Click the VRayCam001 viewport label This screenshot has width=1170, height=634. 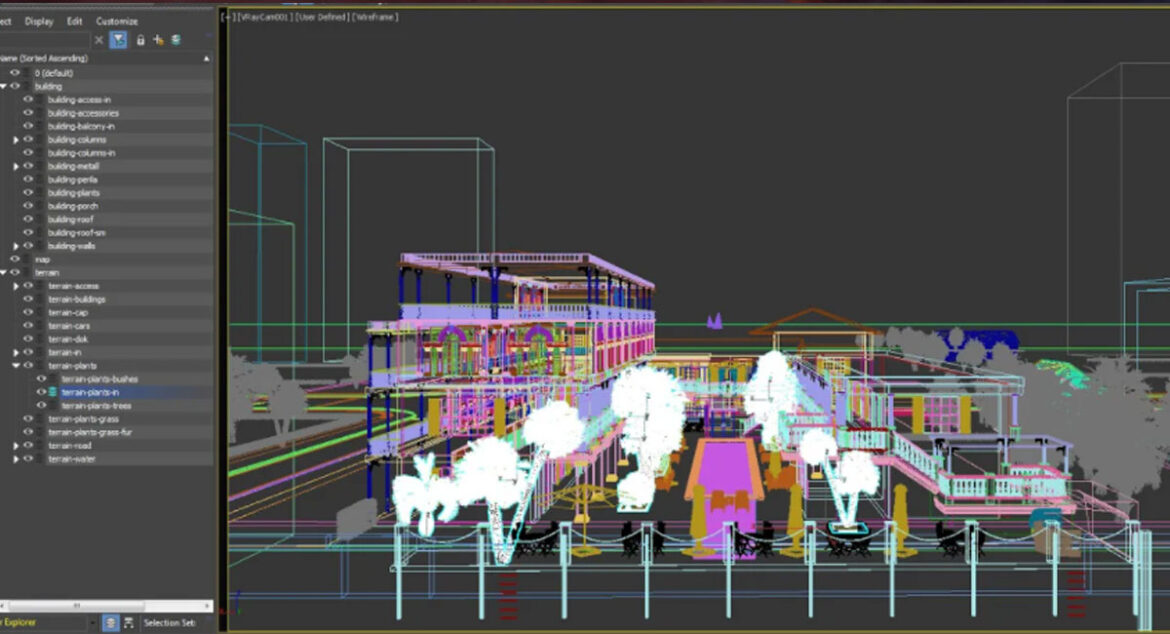pyautogui.click(x=266, y=16)
